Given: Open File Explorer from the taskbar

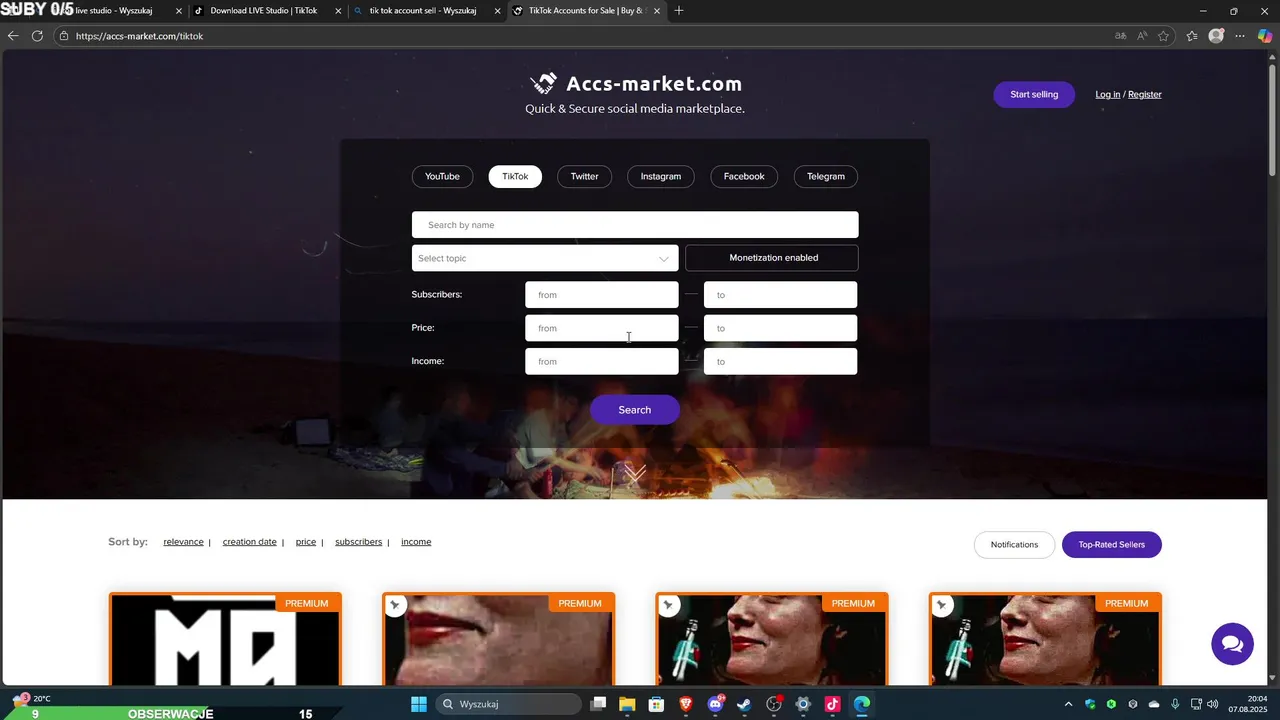Looking at the screenshot, I should coord(627,704).
